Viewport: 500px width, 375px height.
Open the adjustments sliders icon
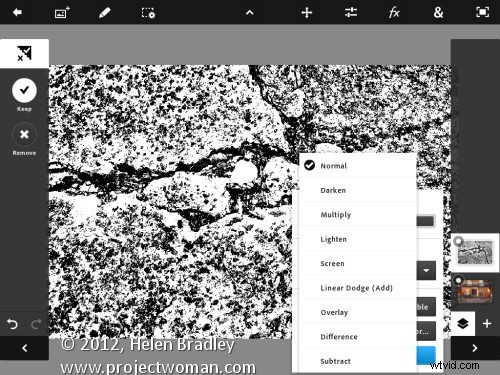click(x=351, y=13)
